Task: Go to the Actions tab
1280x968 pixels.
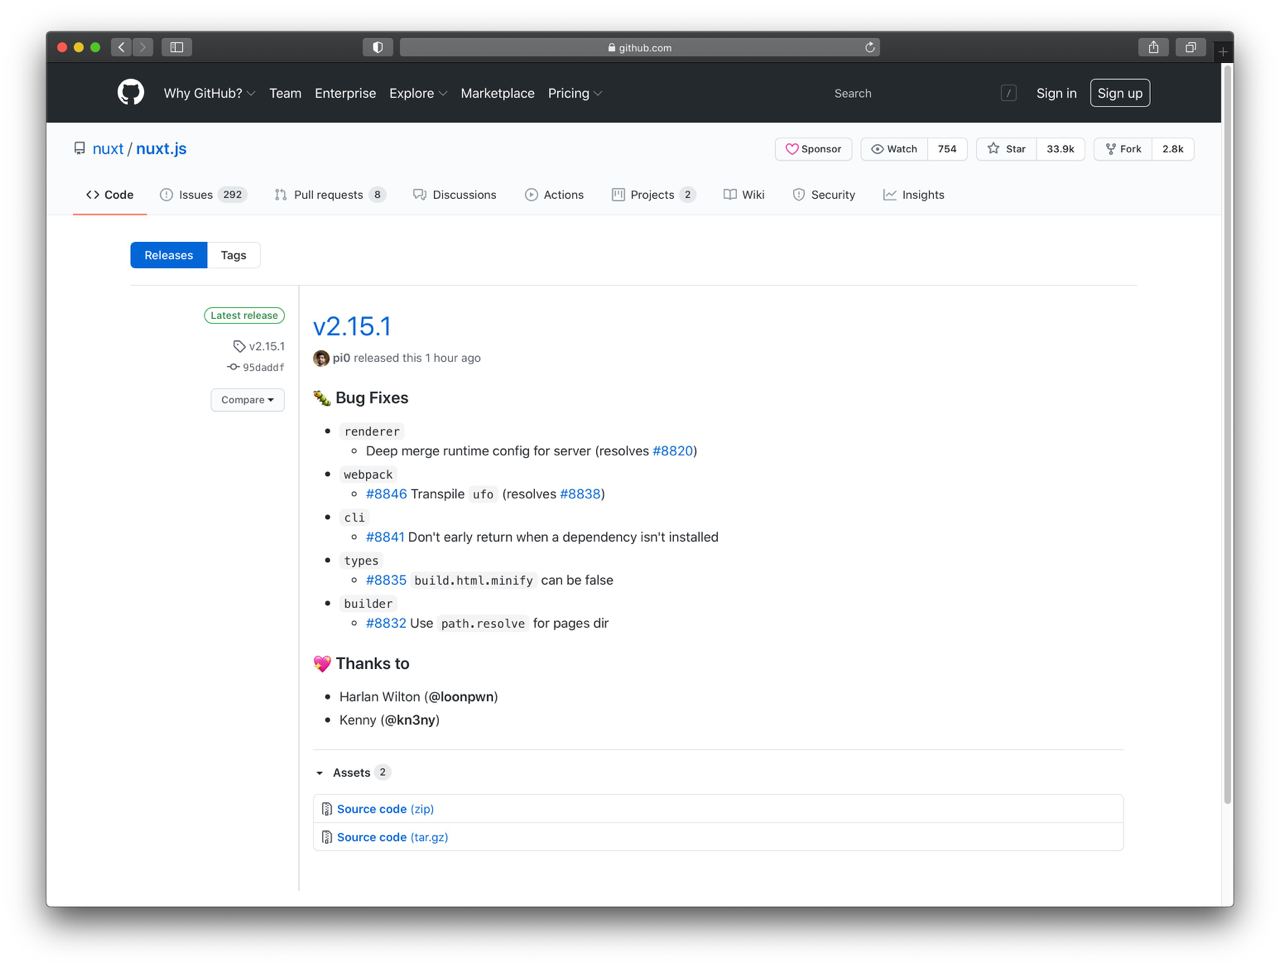Action: [554, 195]
